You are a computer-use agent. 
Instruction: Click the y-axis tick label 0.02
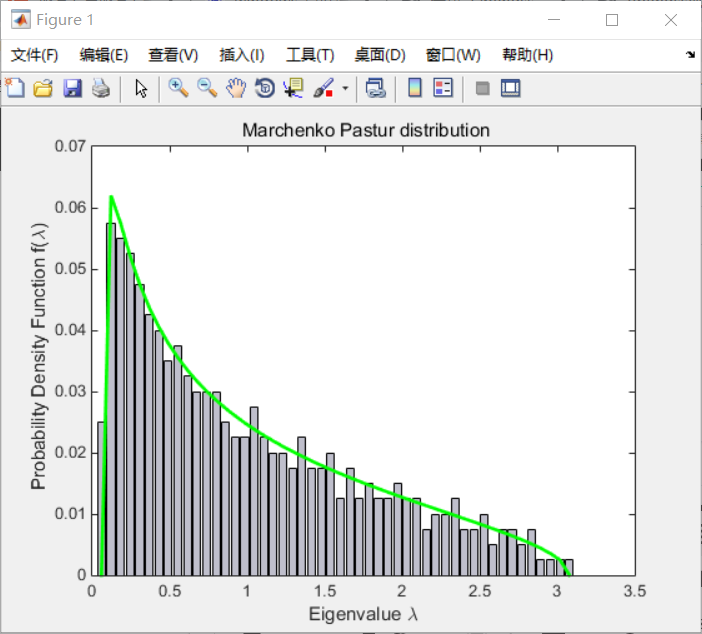70,453
